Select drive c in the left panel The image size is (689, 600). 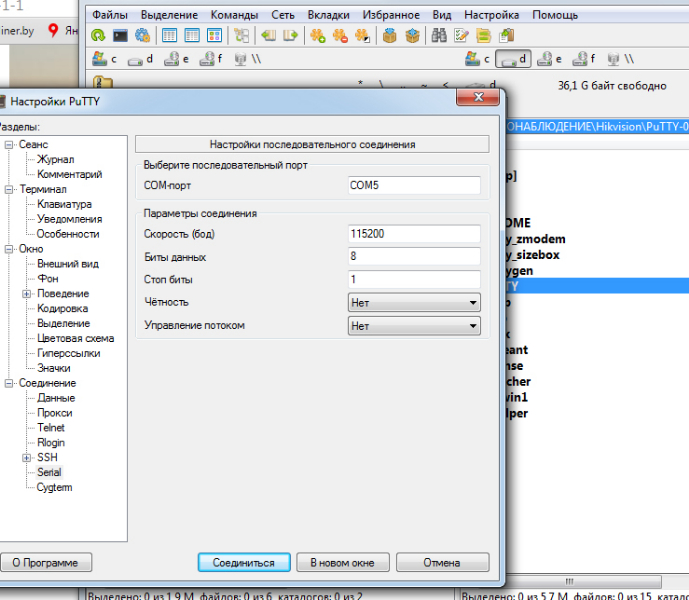105,59
